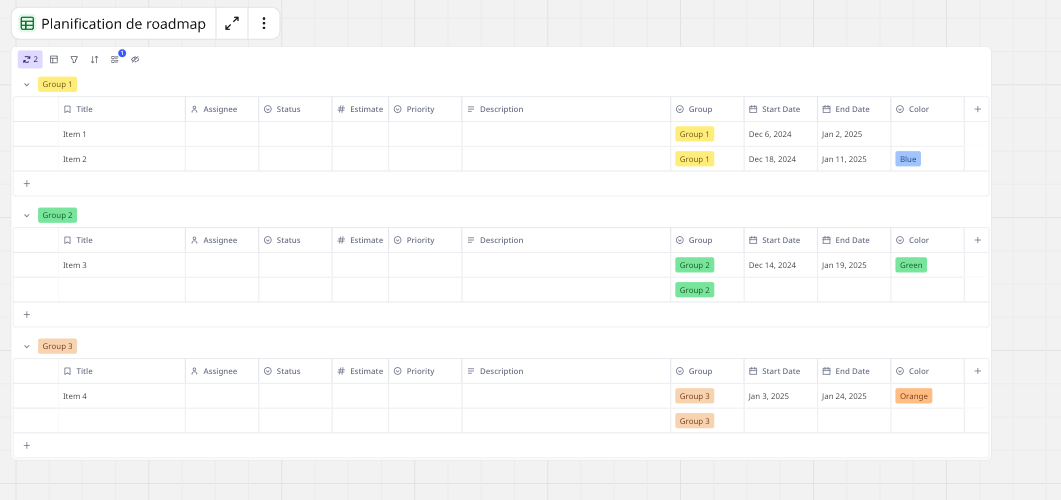Click Estimate column header in Group 1
Image resolution: width=1061 pixels, height=500 pixels.
(x=360, y=109)
